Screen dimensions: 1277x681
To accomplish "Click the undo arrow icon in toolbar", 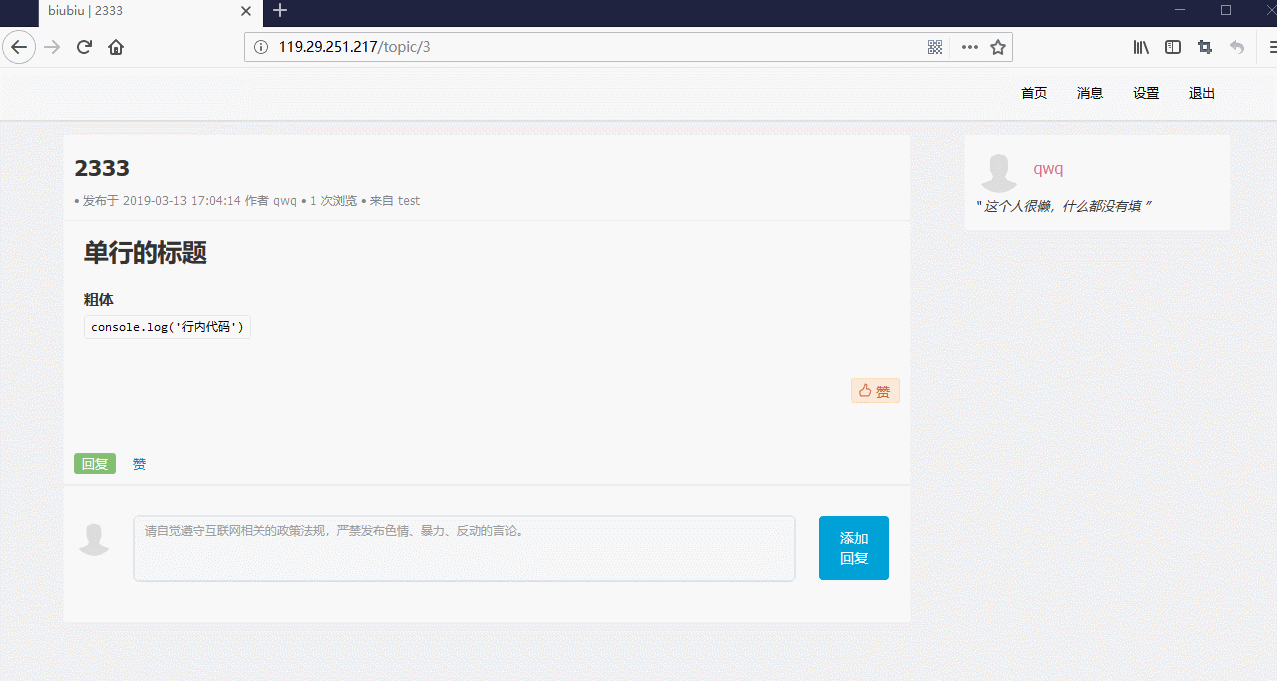I will click(x=1237, y=47).
